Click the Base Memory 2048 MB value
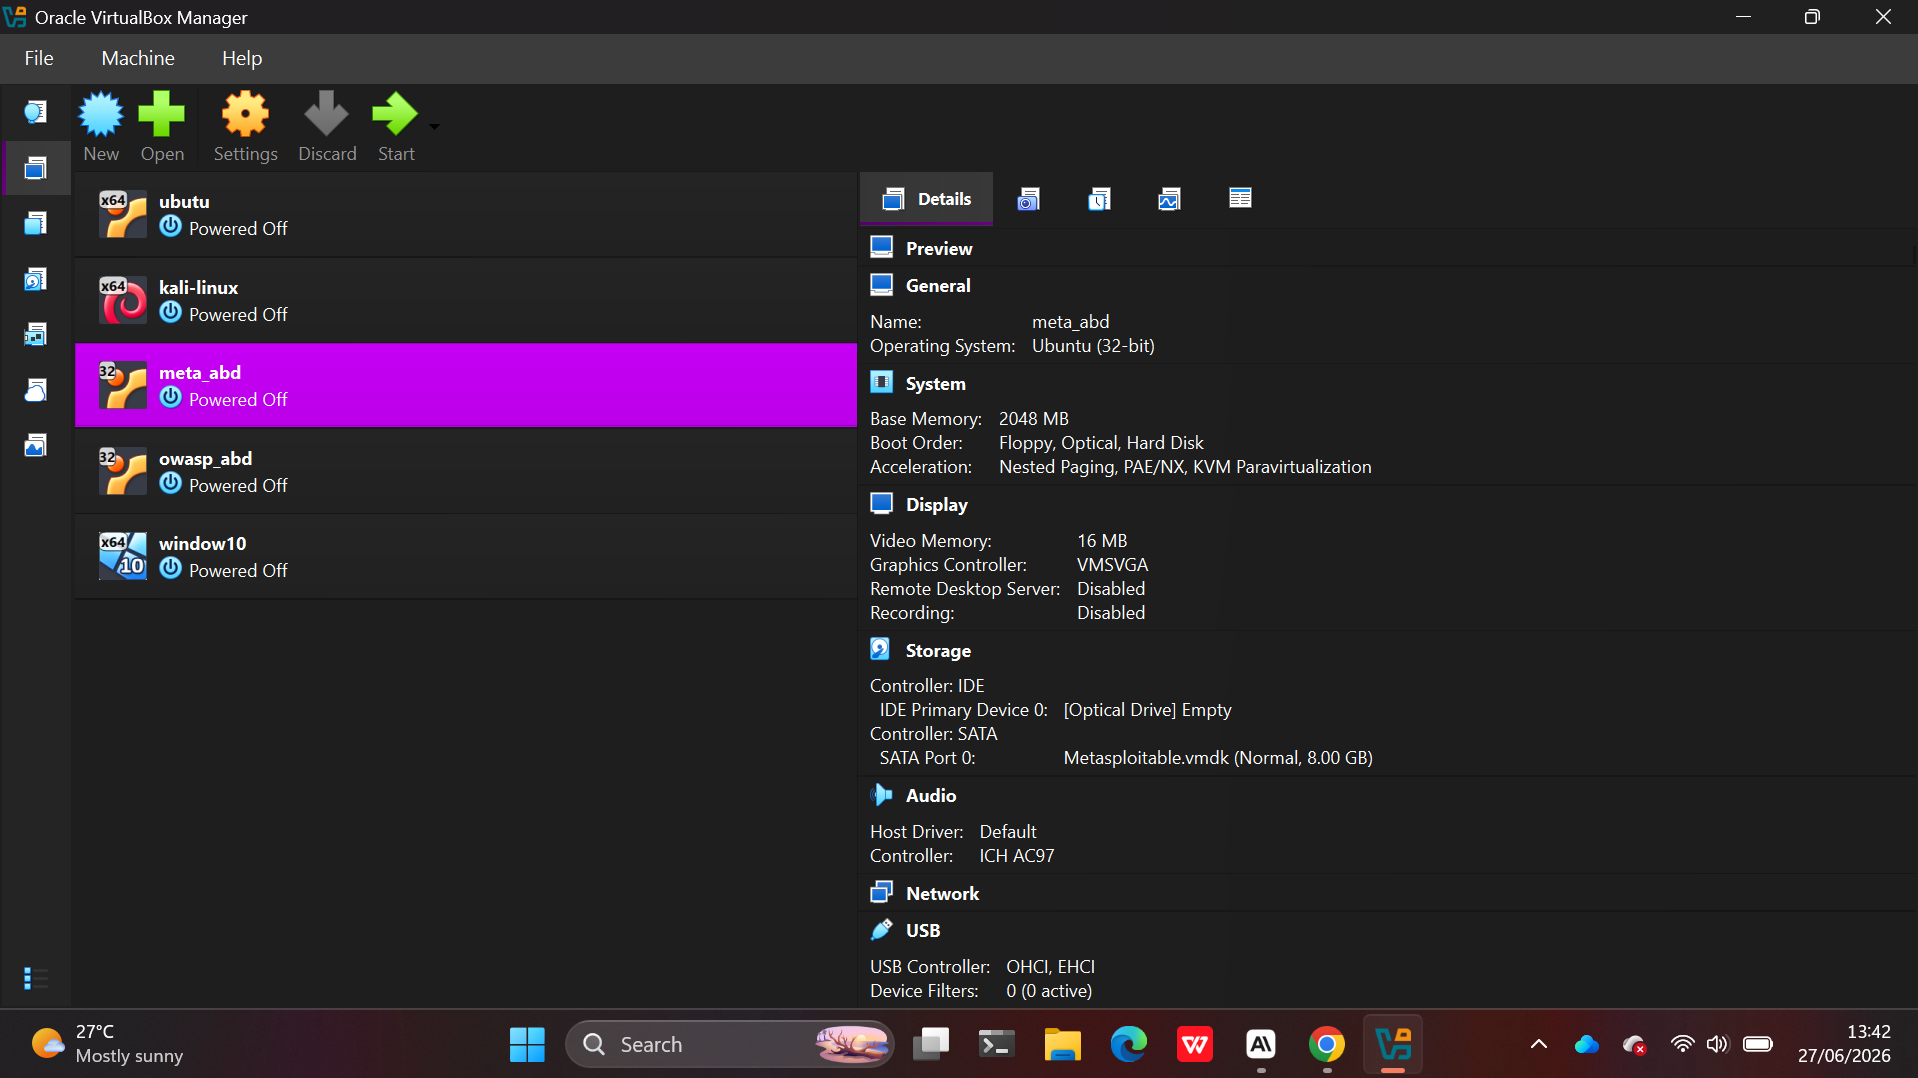 coord(1034,419)
